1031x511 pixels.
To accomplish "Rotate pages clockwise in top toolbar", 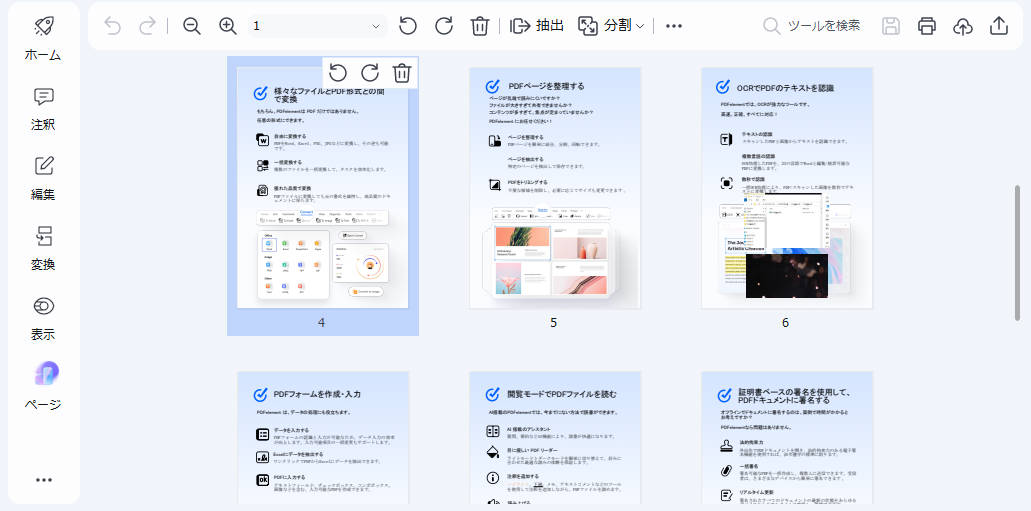I will coord(444,26).
